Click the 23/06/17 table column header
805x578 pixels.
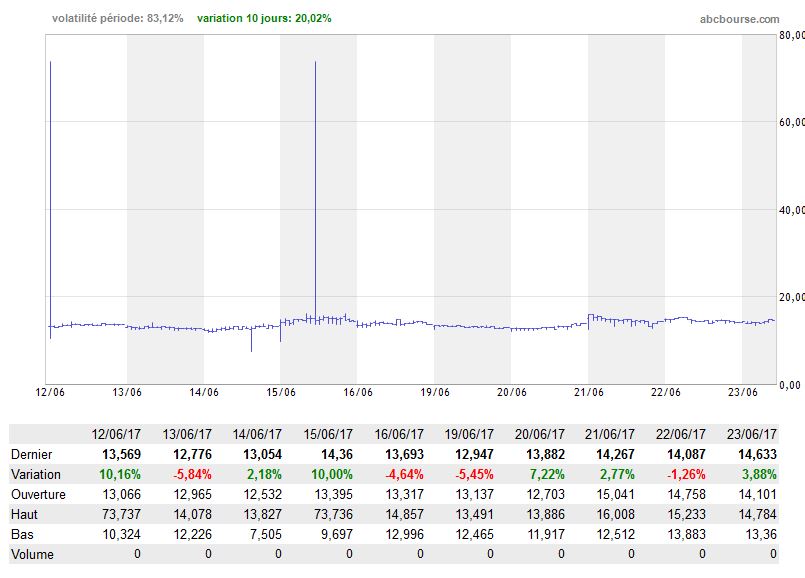click(752, 434)
